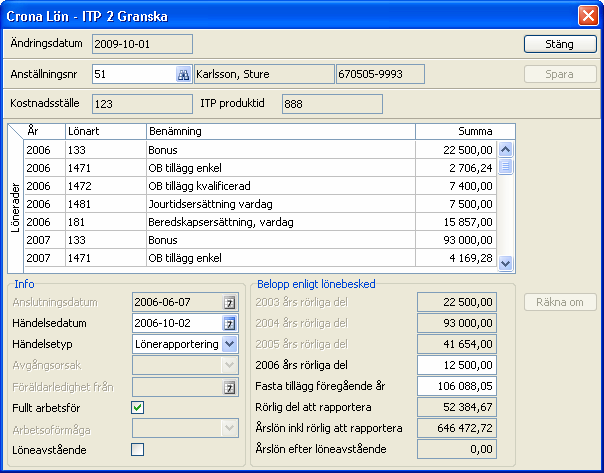Close the Crona Lön window
This screenshot has width=604, height=473.
(x=588, y=16)
